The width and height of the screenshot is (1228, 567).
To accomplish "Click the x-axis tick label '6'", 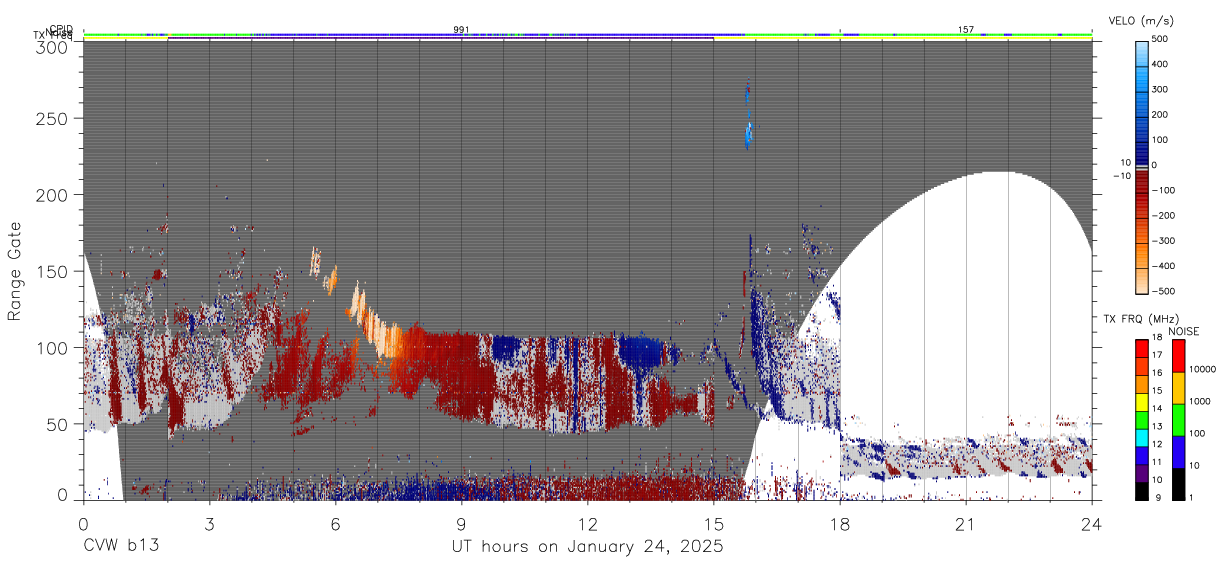I will pos(335,523).
